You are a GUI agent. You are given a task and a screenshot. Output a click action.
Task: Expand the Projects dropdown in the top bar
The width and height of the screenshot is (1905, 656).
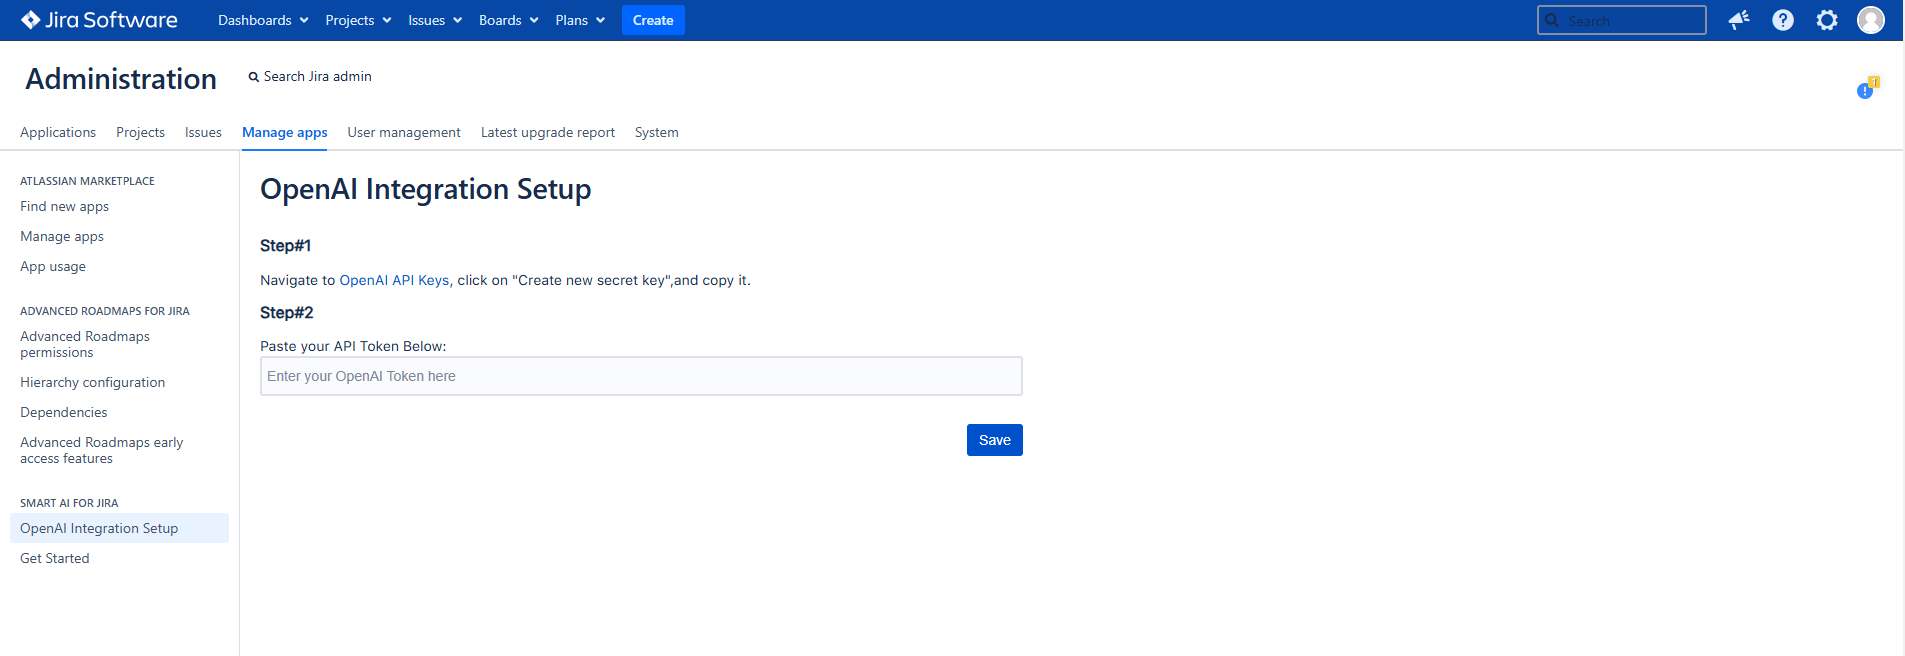pos(358,20)
